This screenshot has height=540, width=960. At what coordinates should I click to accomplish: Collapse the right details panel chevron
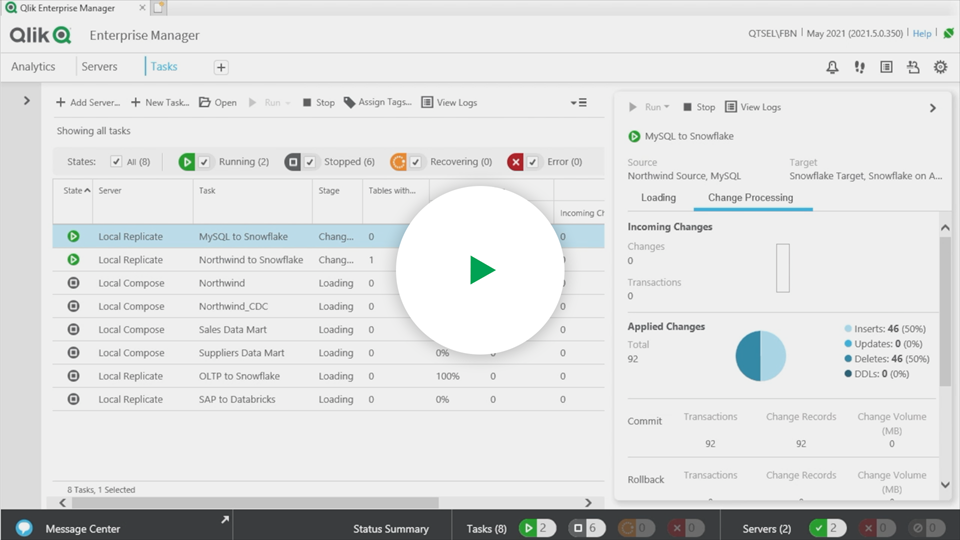pyautogui.click(x=932, y=108)
